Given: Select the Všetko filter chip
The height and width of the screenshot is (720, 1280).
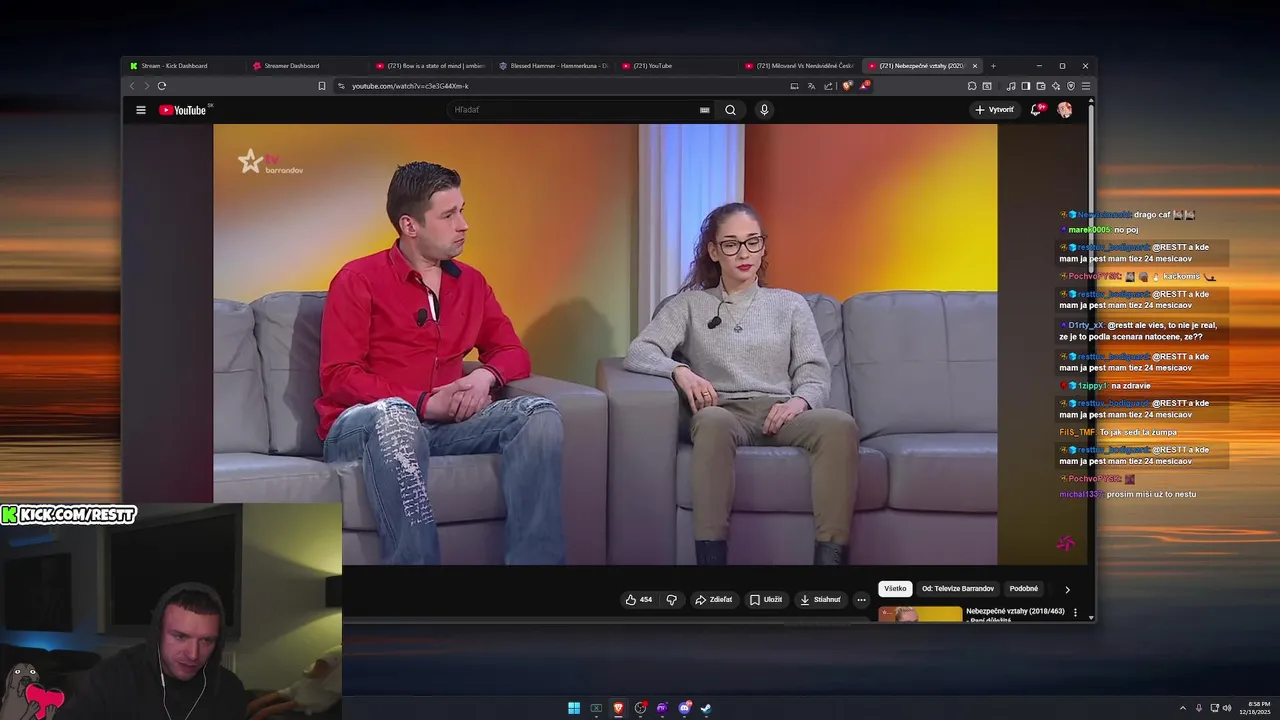Looking at the screenshot, I should pyautogui.click(x=895, y=589).
